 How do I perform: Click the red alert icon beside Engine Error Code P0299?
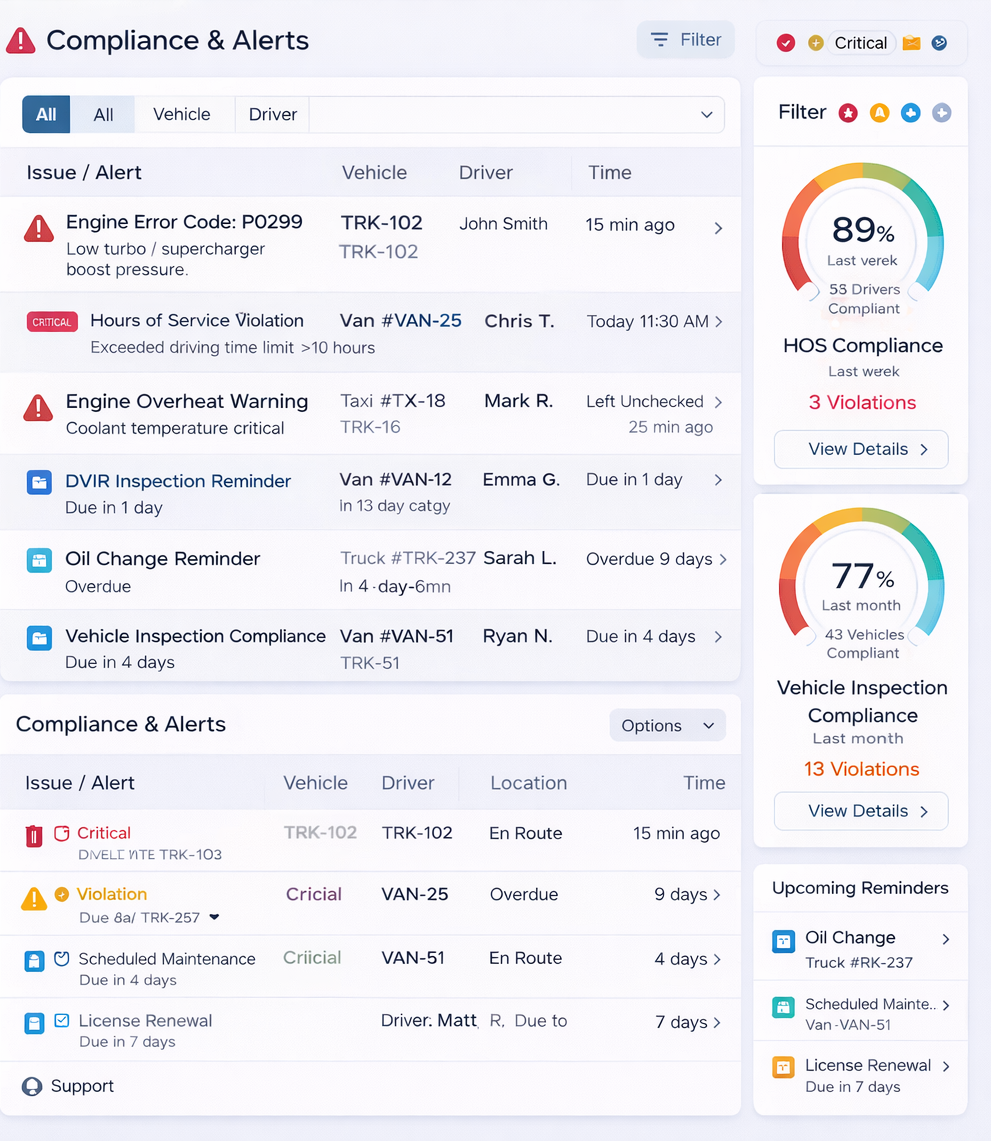pyautogui.click(x=38, y=228)
